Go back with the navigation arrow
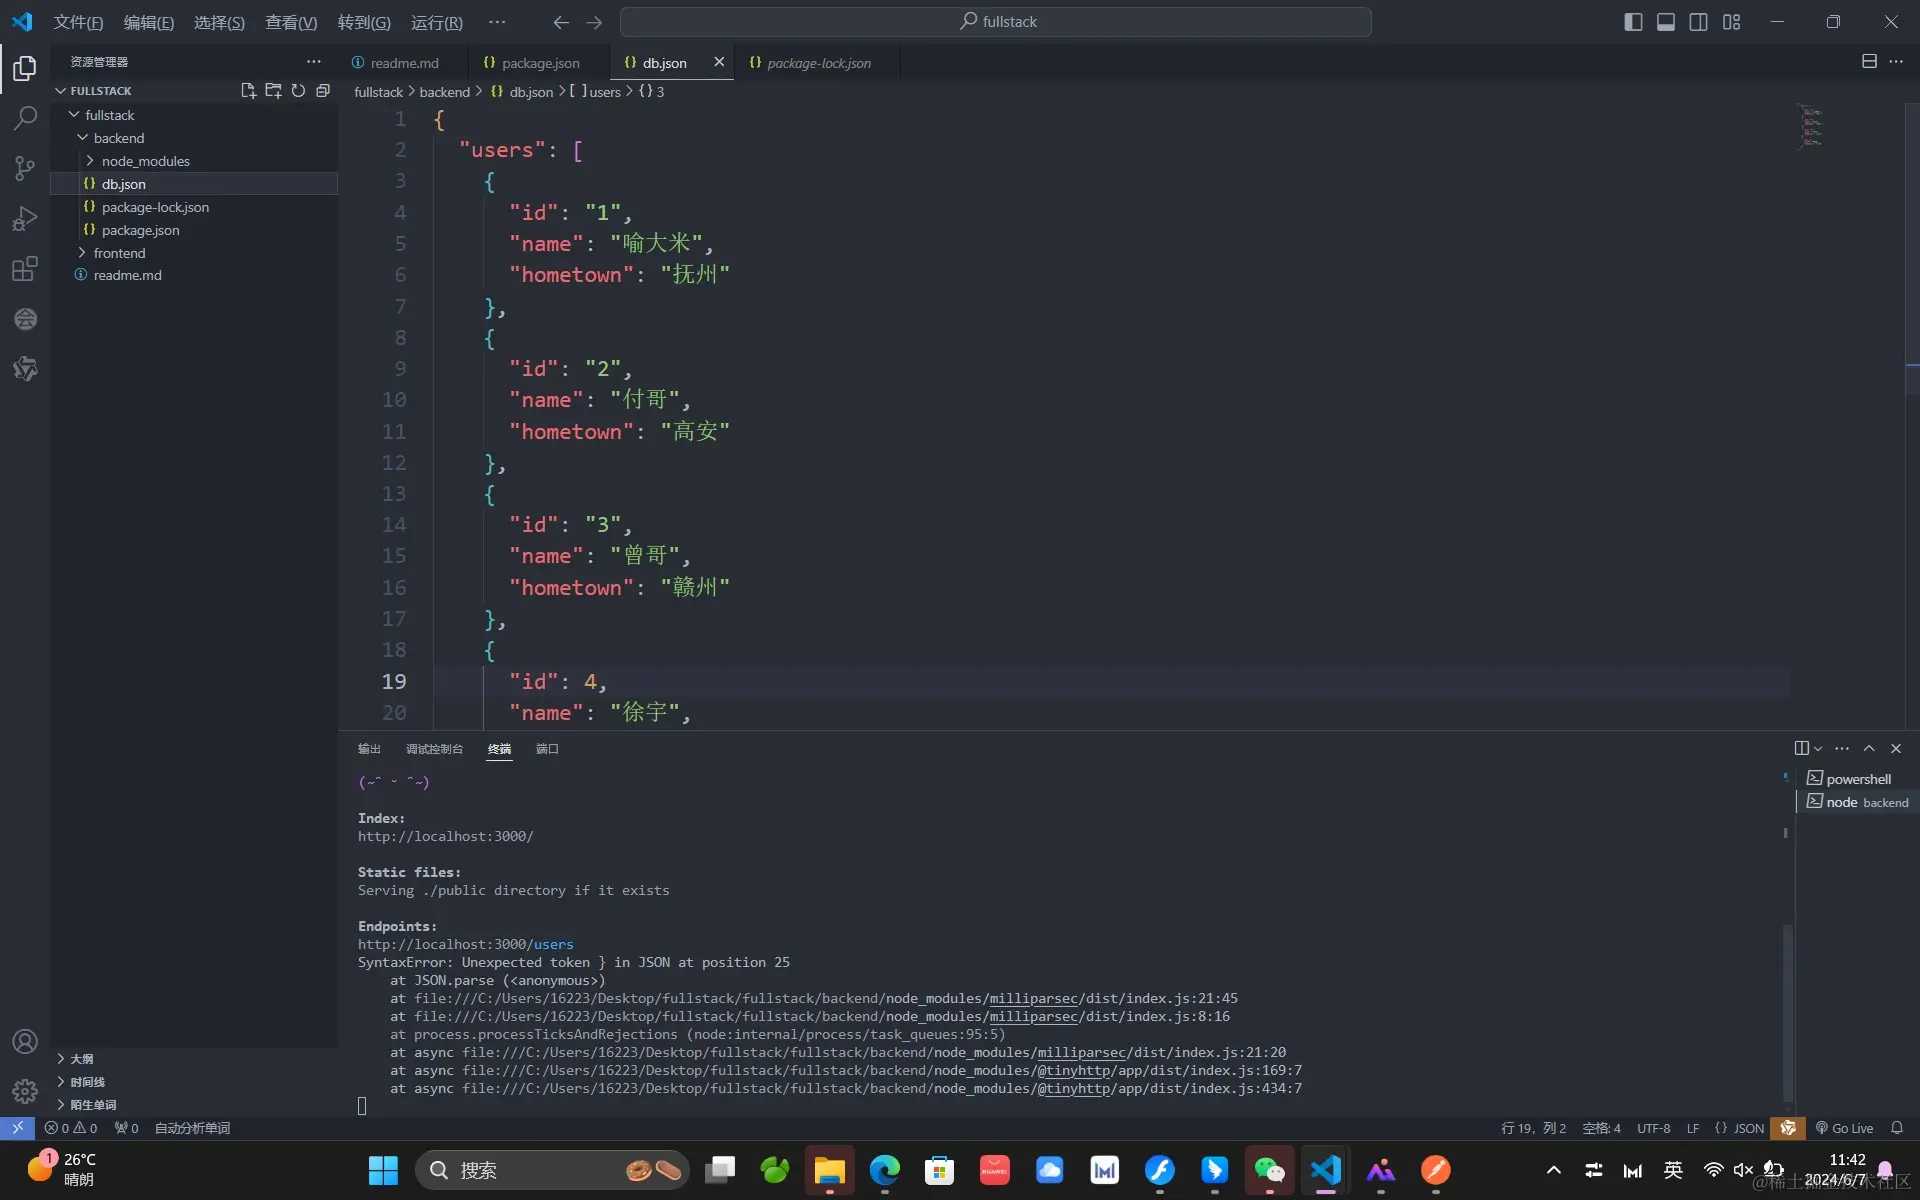The height and width of the screenshot is (1200, 1920). (561, 22)
